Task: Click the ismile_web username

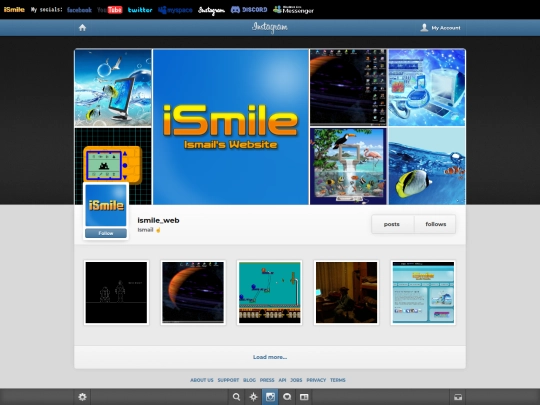Action: click(x=158, y=220)
